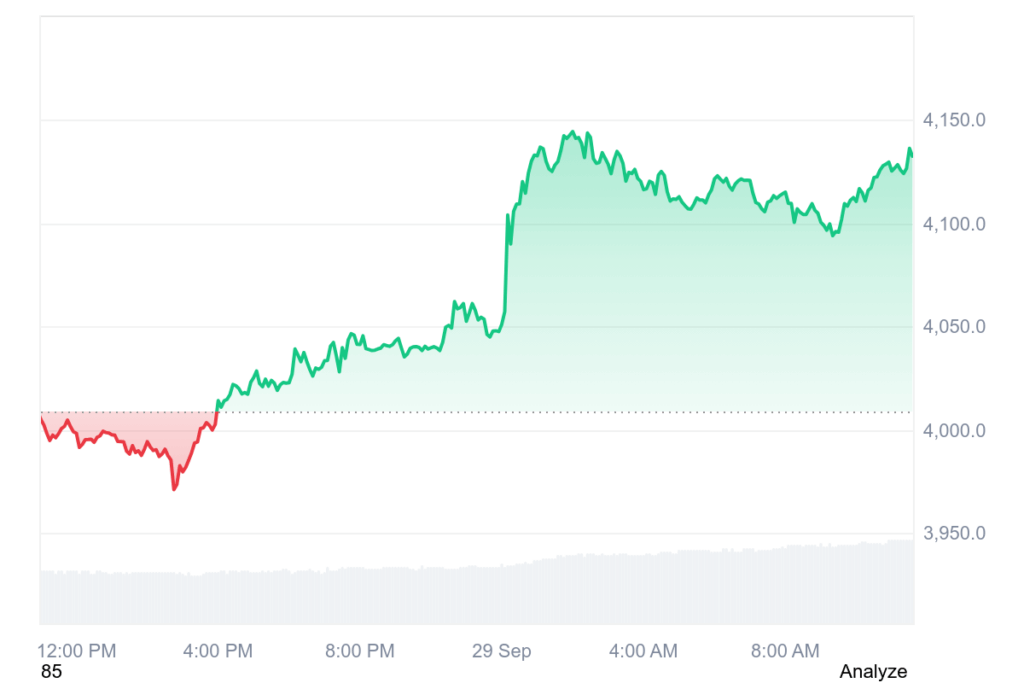Select the 4:00 AM time axis label
Screen dimensions: 1024x683
coord(642,651)
